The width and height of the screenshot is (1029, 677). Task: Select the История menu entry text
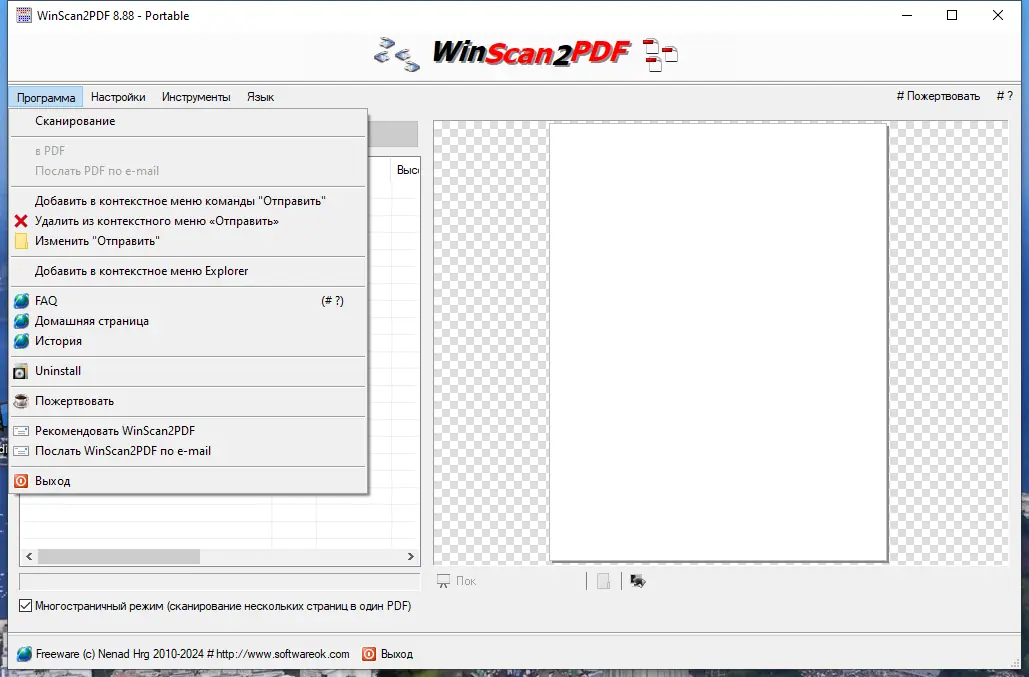[x=58, y=341]
